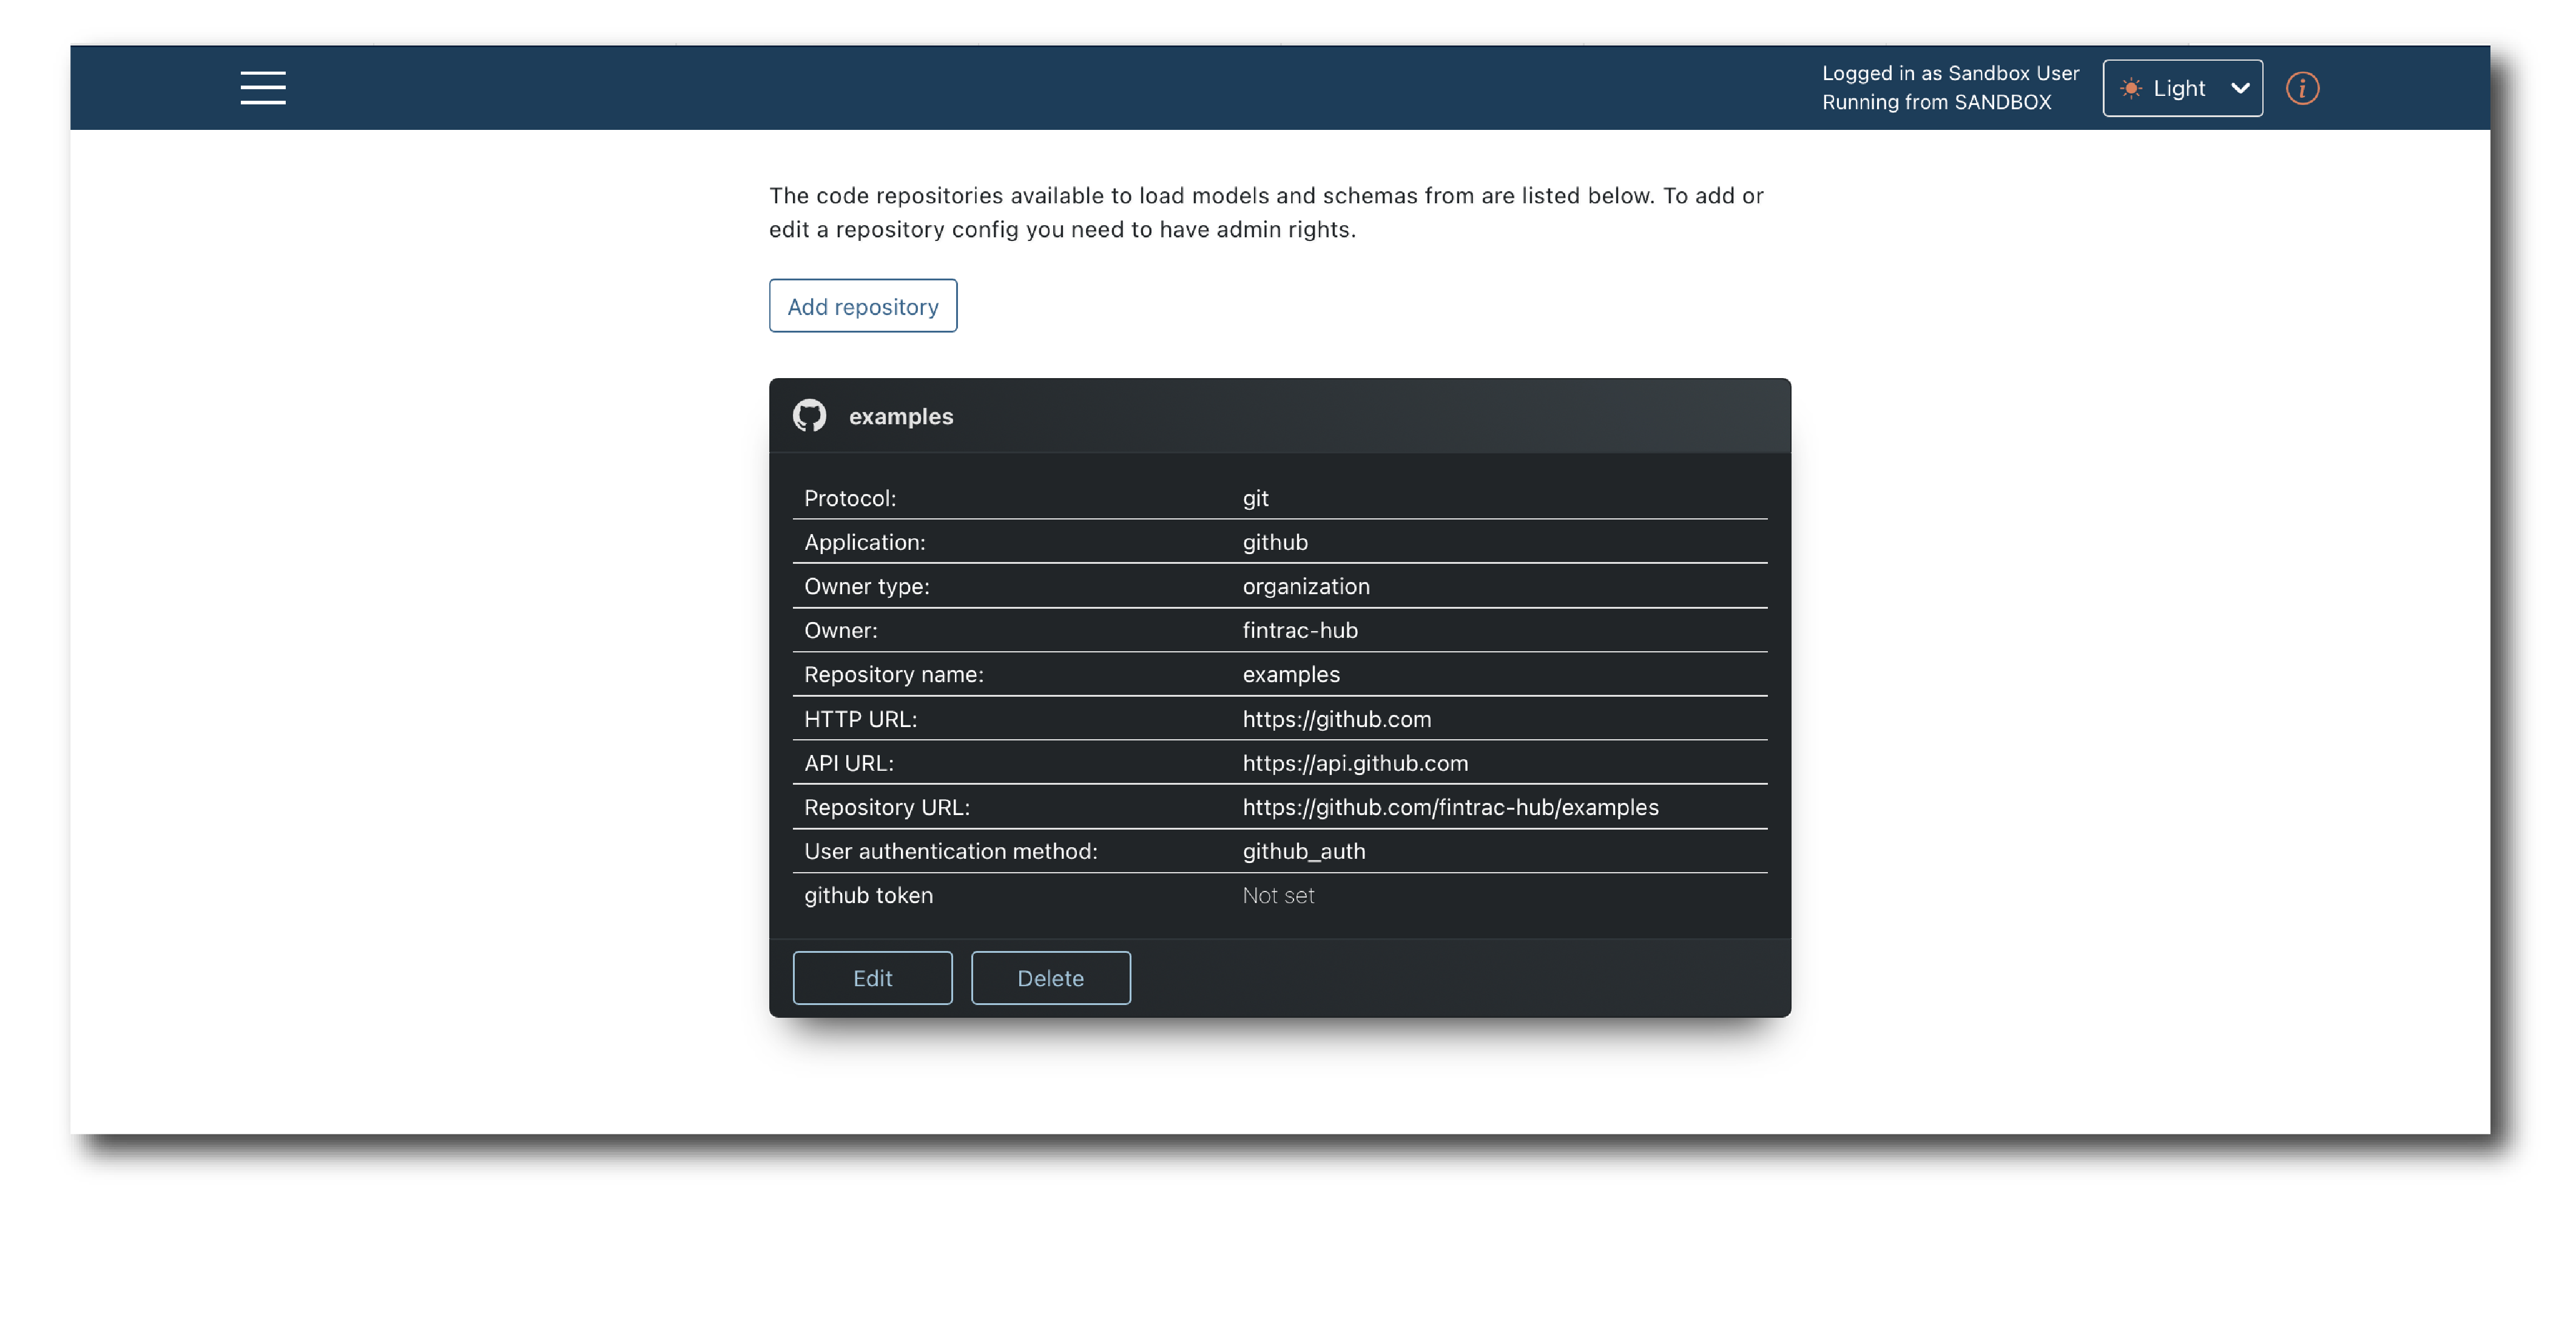This screenshot has height=1320, width=2576.
Task: Click the Protocol git value
Action: (1255, 498)
